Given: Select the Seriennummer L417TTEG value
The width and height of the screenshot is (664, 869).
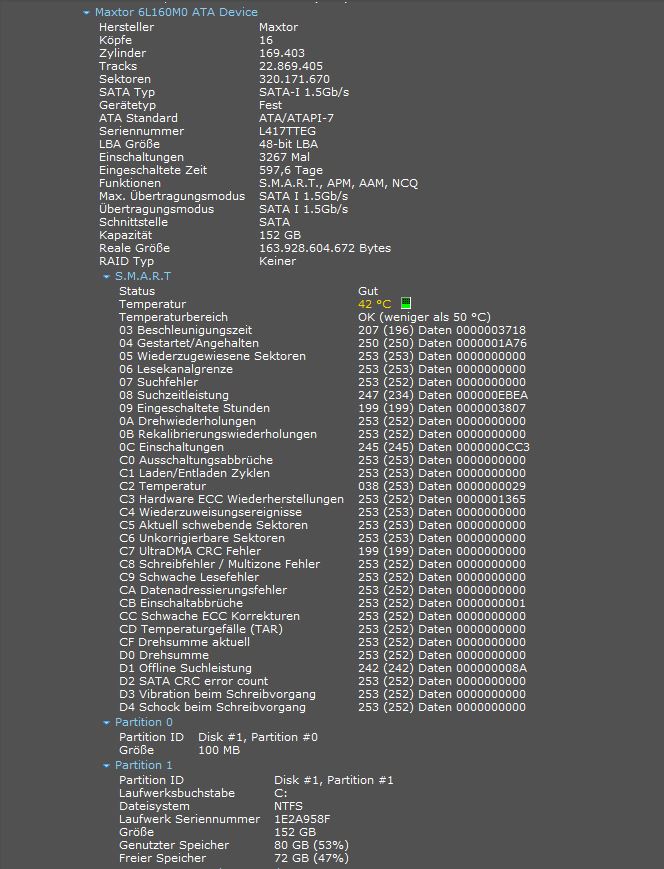Looking at the screenshot, I should point(287,131).
